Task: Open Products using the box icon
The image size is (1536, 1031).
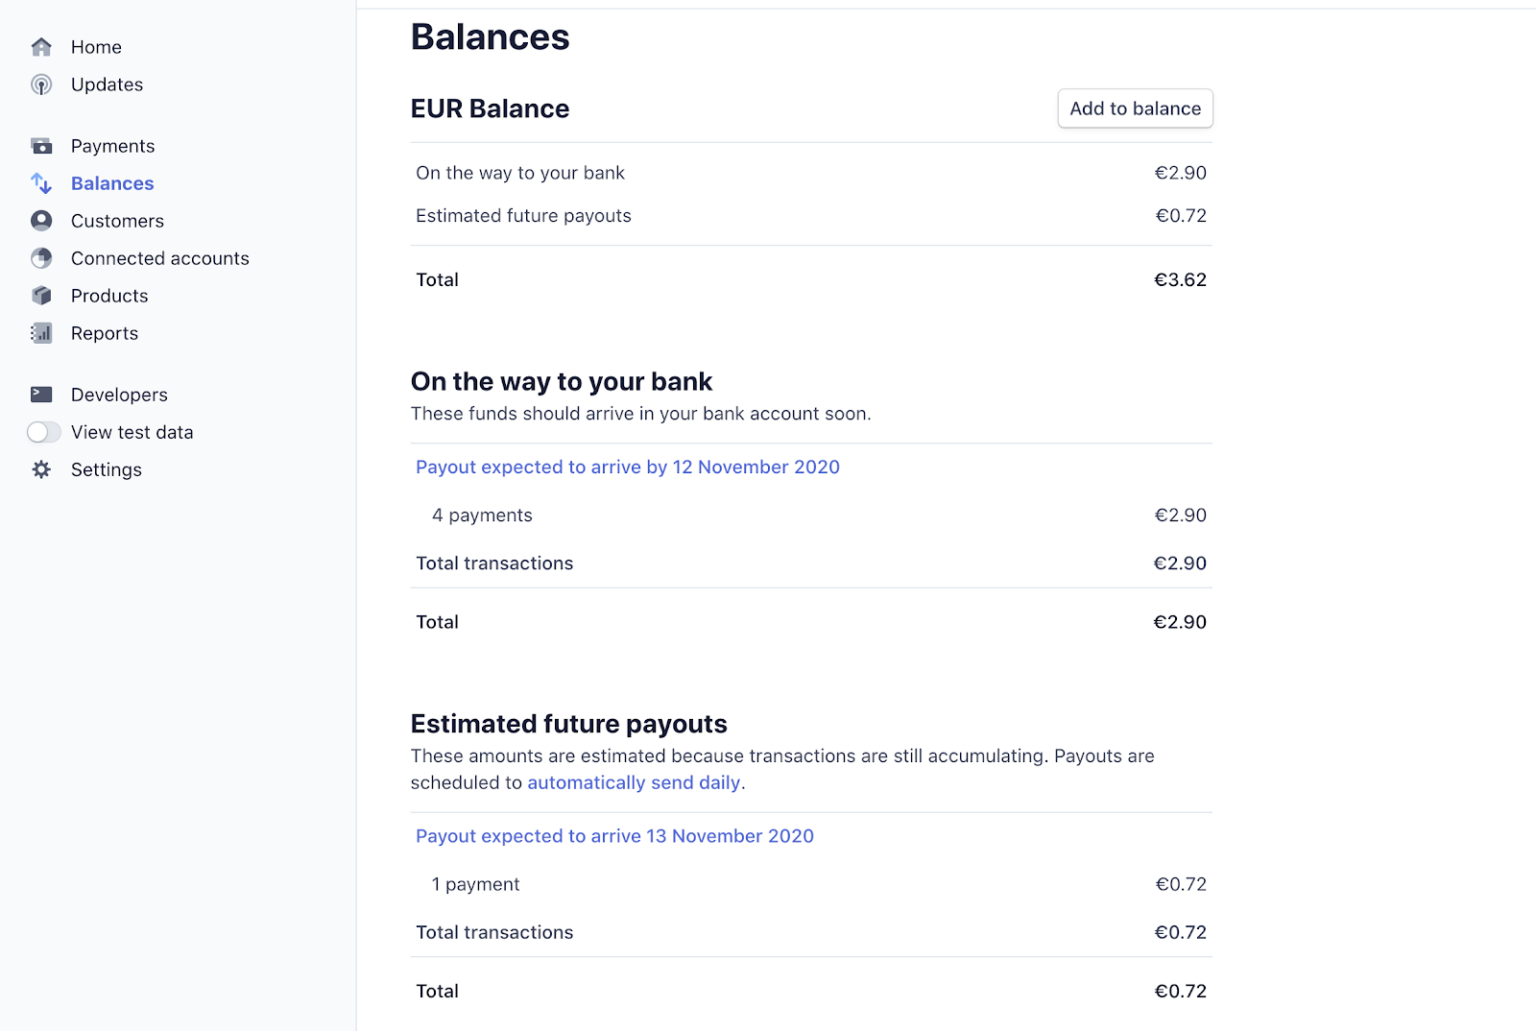Action: (41, 295)
